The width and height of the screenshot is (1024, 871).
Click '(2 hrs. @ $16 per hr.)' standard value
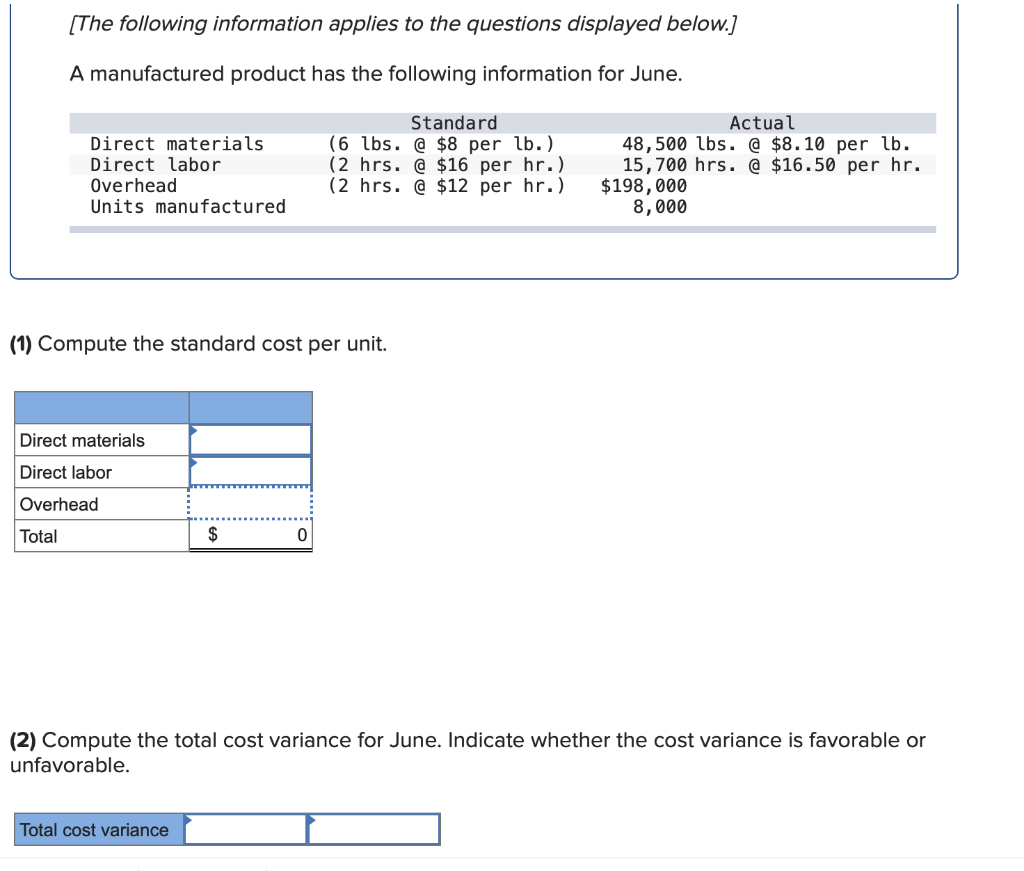pyautogui.click(x=446, y=165)
